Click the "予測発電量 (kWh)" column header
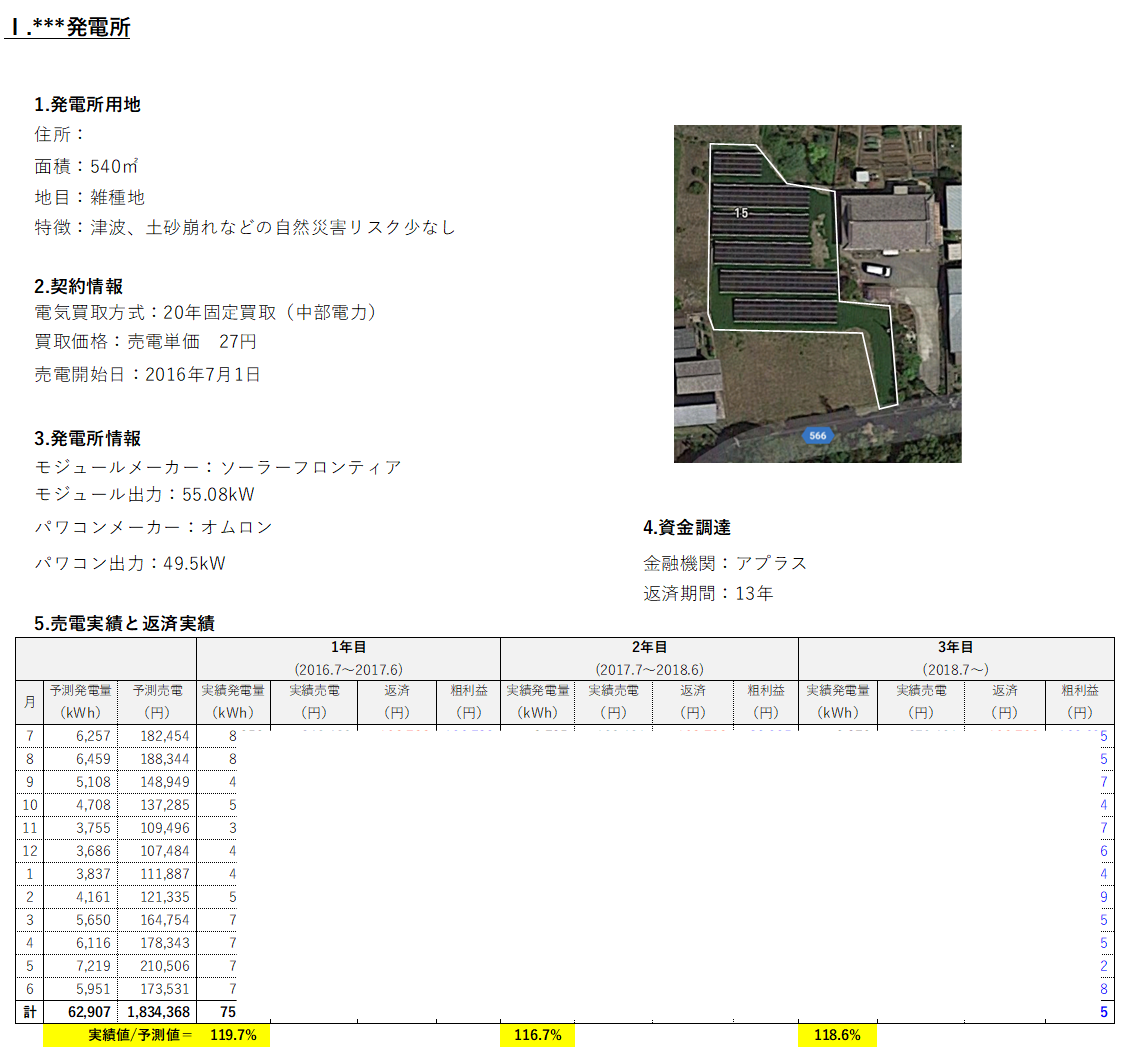The image size is (1148, 1052). click(81, 702)
